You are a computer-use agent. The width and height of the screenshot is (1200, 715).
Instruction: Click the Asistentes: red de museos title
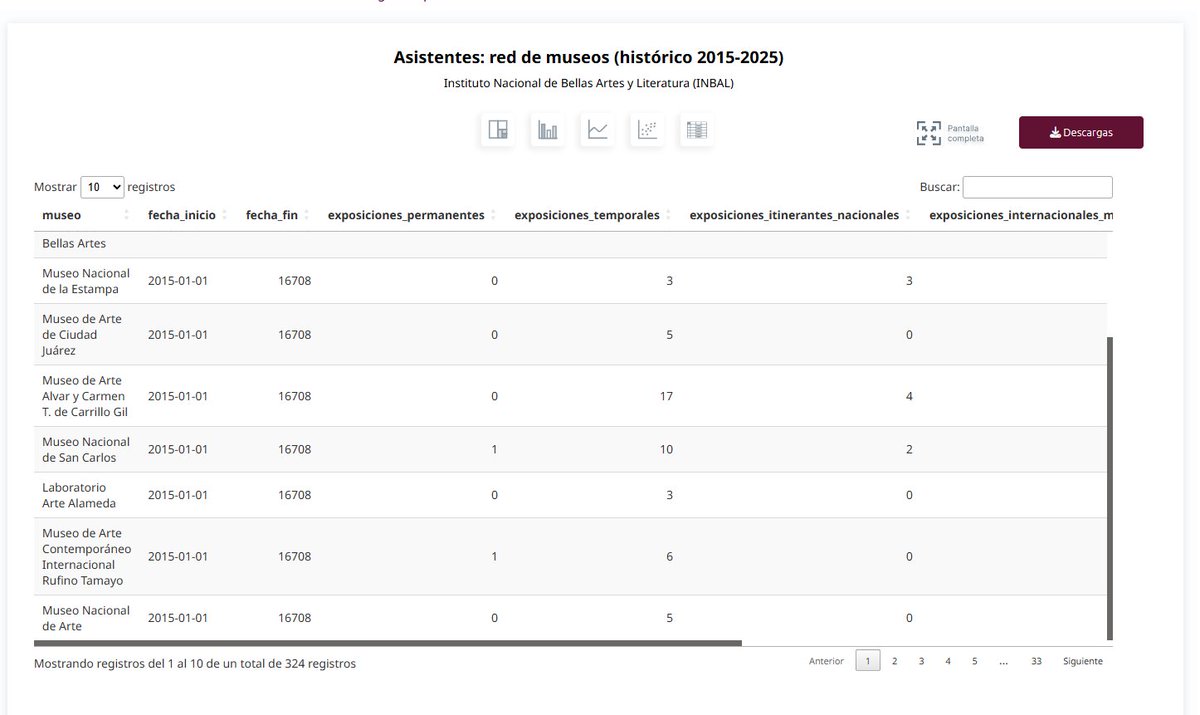tap(589, 57)
